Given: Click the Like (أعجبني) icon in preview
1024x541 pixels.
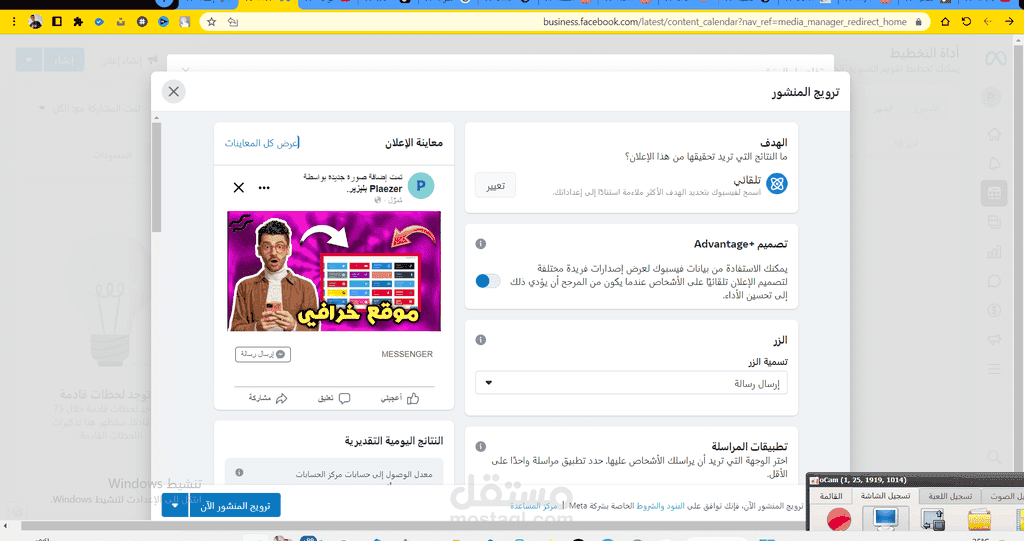Looking at the screenshot, I should click(413, 399).
